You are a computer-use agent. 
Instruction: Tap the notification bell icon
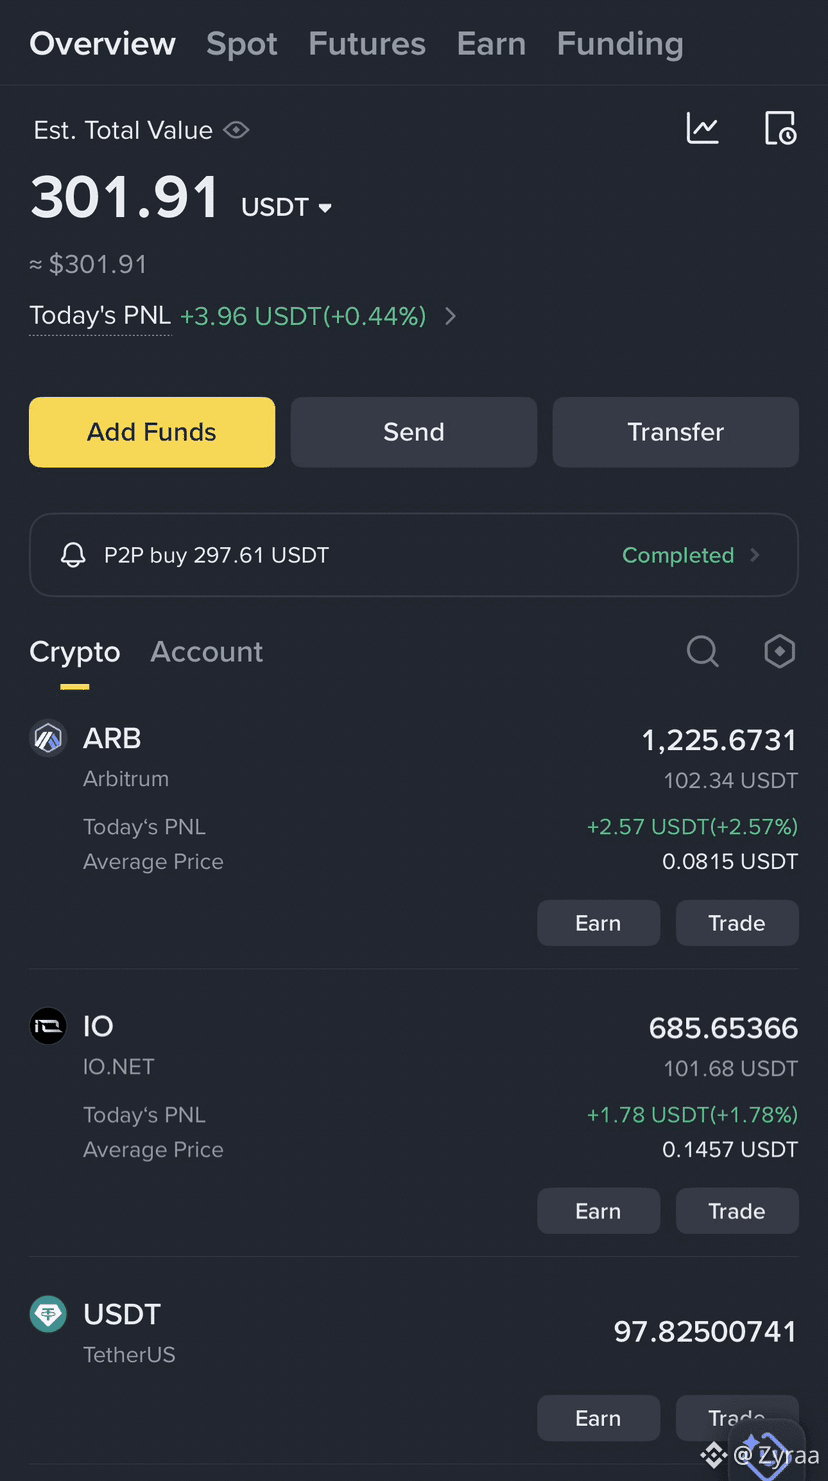coord(73,555)
